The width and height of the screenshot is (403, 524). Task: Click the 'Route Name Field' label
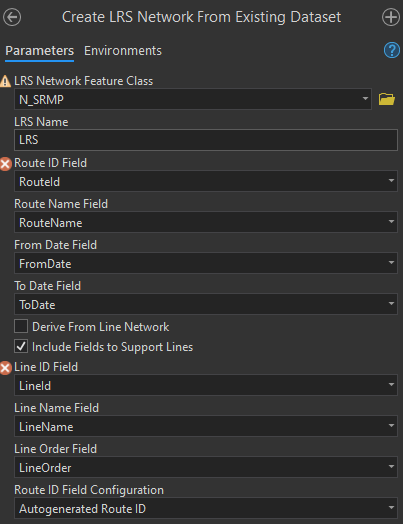coord(61,204)
